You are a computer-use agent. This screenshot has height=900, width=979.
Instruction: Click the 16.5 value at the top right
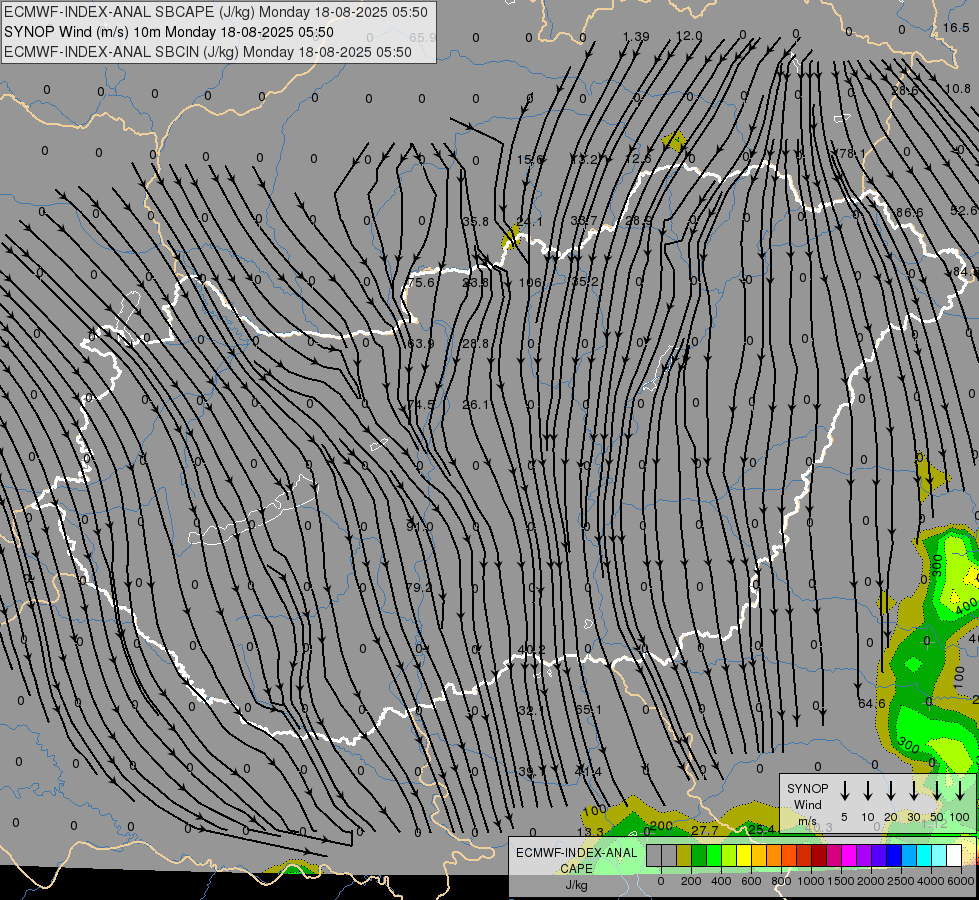click(x=956, y=27)
